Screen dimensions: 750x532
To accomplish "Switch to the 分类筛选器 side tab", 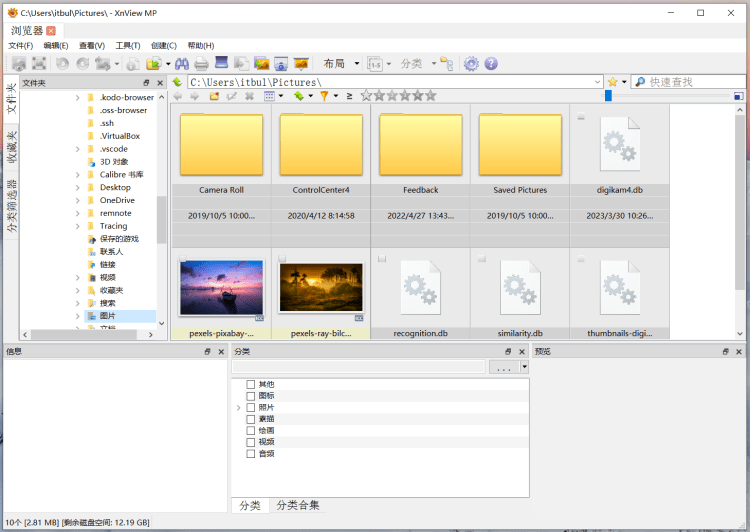I will [11, 206].
